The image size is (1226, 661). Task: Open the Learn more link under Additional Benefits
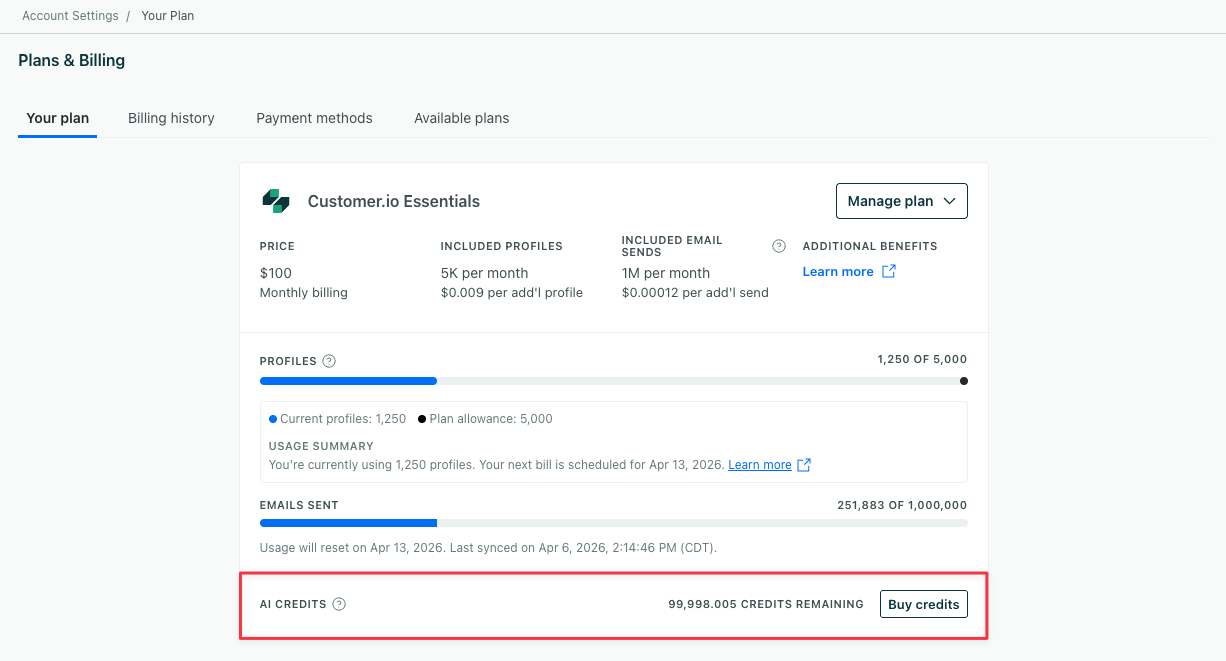point(838,271)
